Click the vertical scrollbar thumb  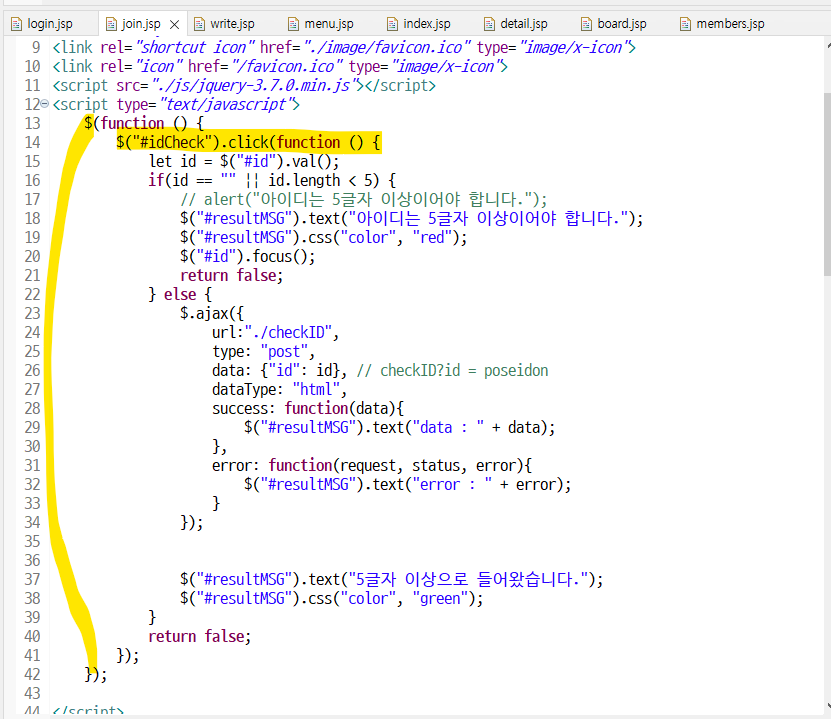(x=827, y=183)
